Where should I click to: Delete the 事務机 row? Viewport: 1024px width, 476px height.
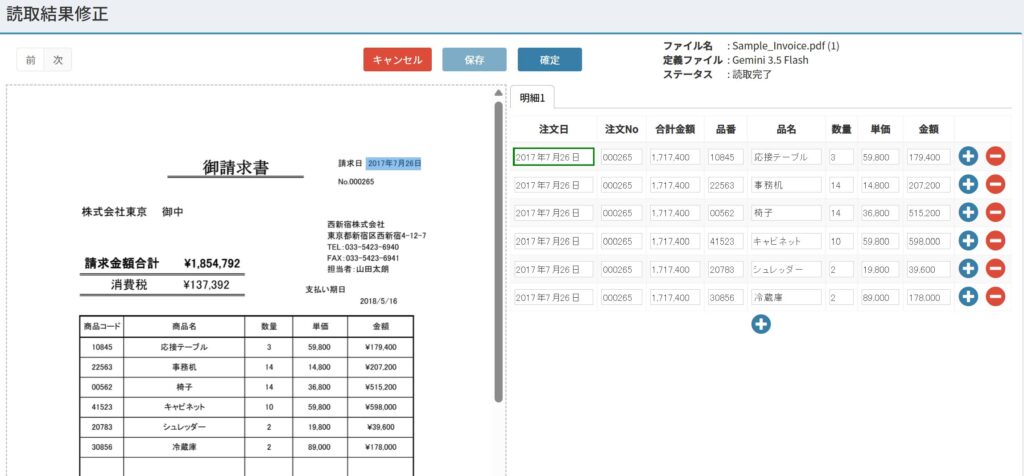[995, 185]
